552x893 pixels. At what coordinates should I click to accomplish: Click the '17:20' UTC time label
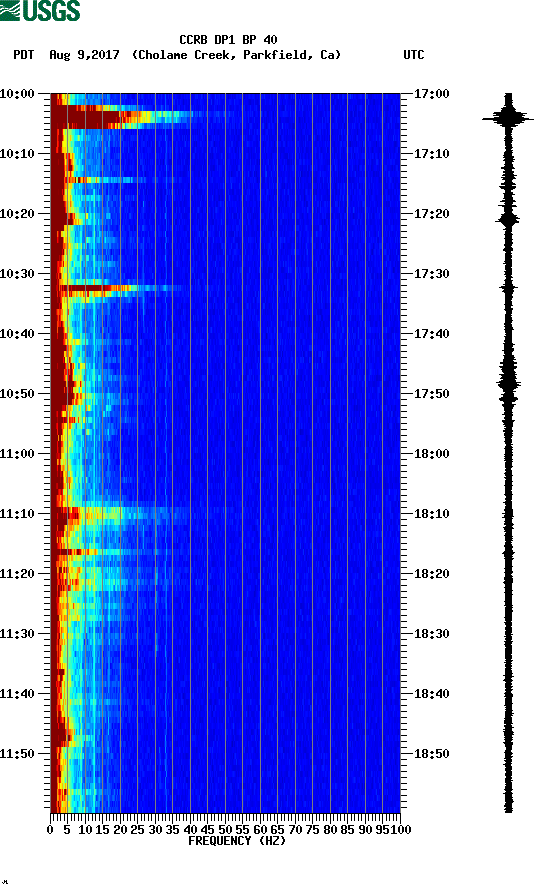click(x=431, y=214)
